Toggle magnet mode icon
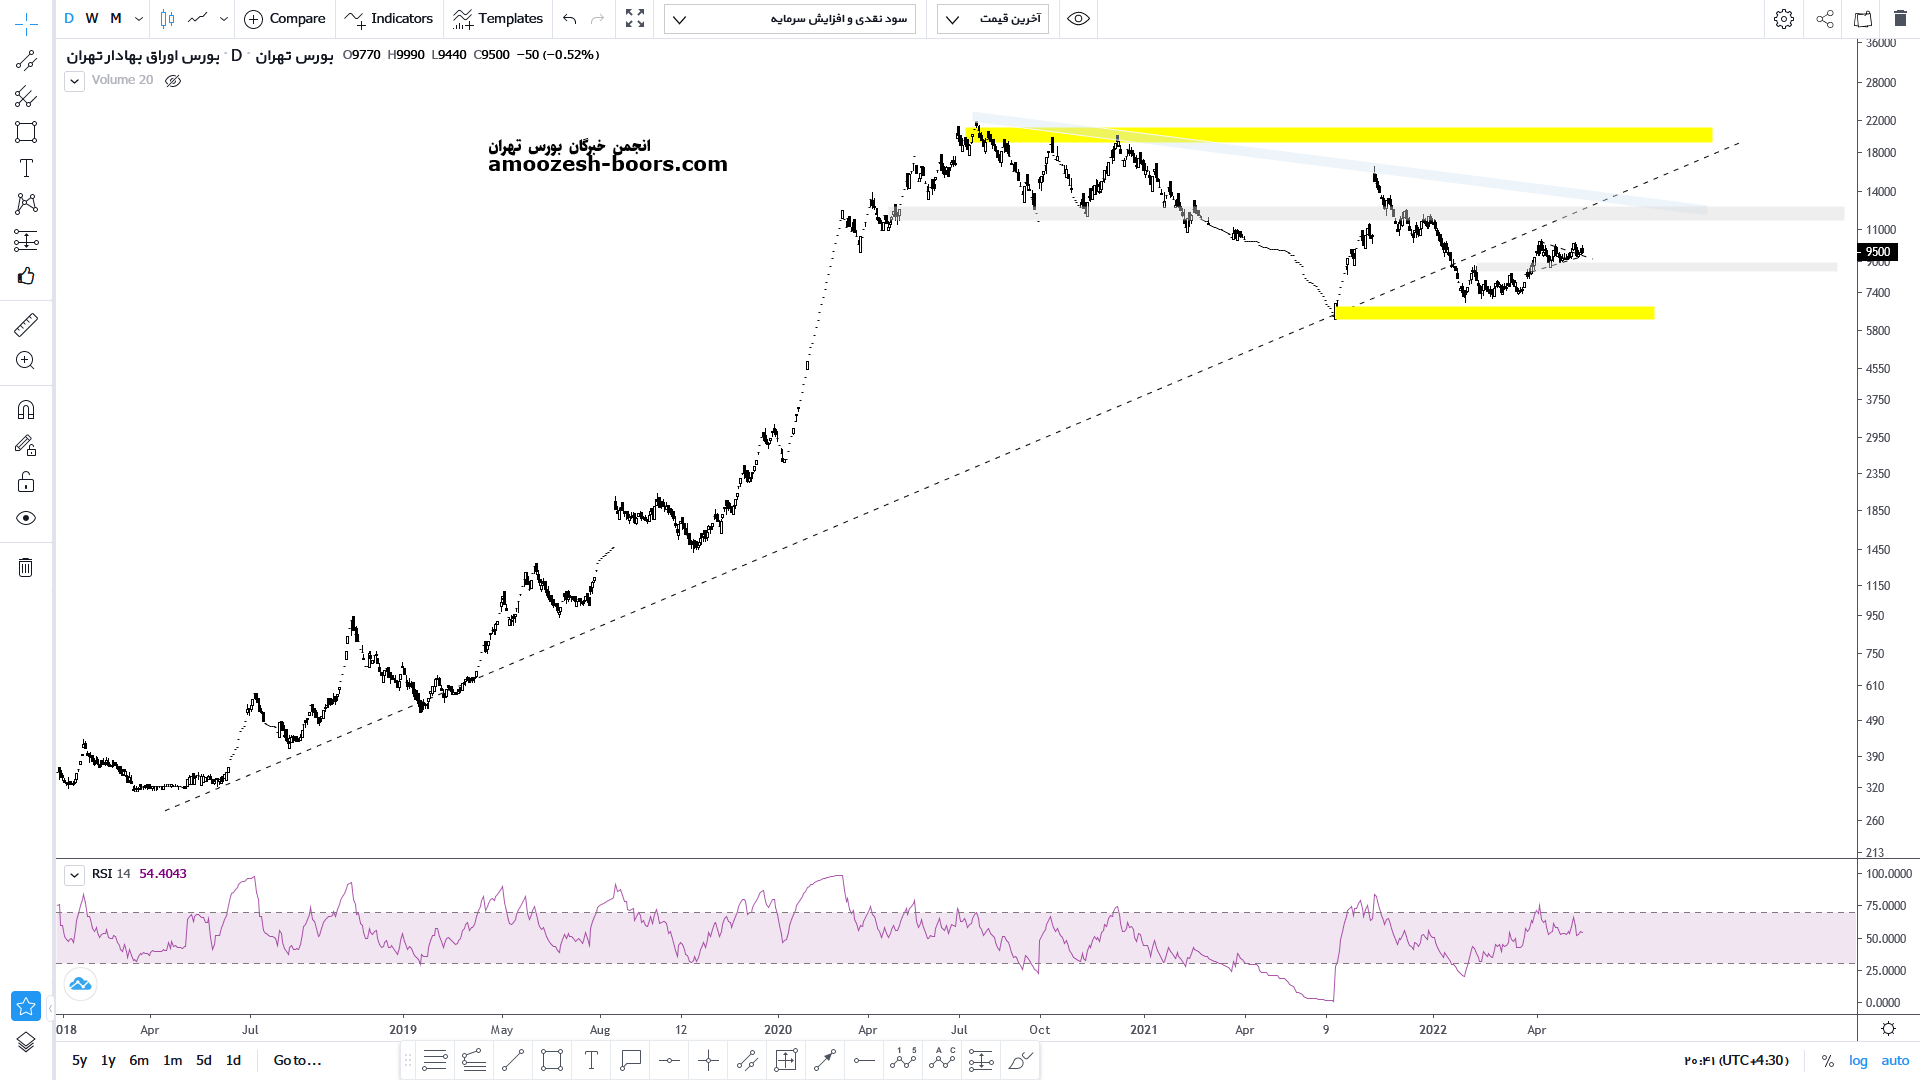The width and height of the screenshot is (1920, 1080). (x=26, y=410)
